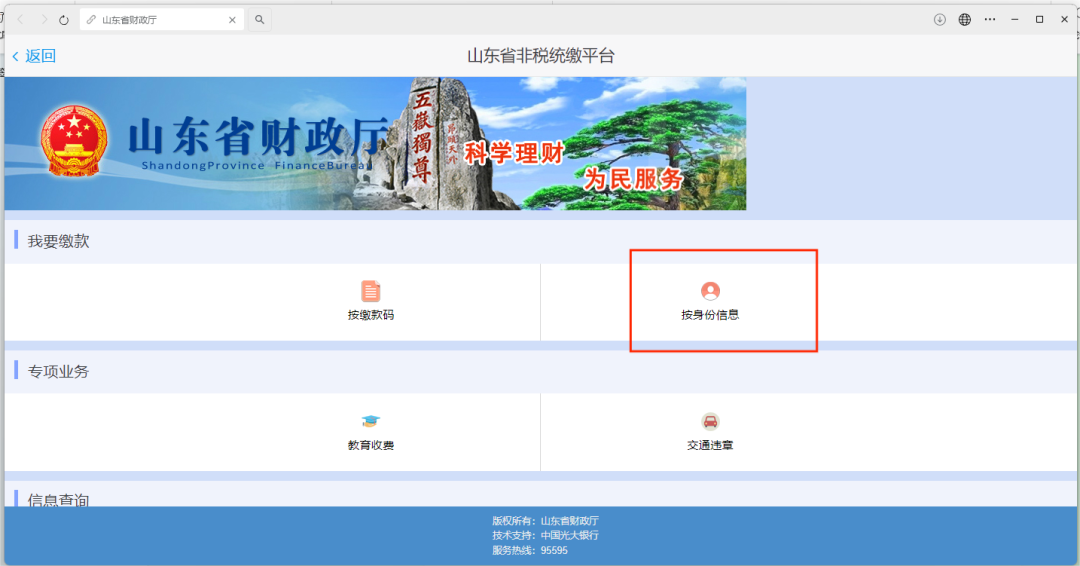Viewport: 1080px width, 566px height.
Task: Click the 信息查询 section heading
Action: point(58,499)
